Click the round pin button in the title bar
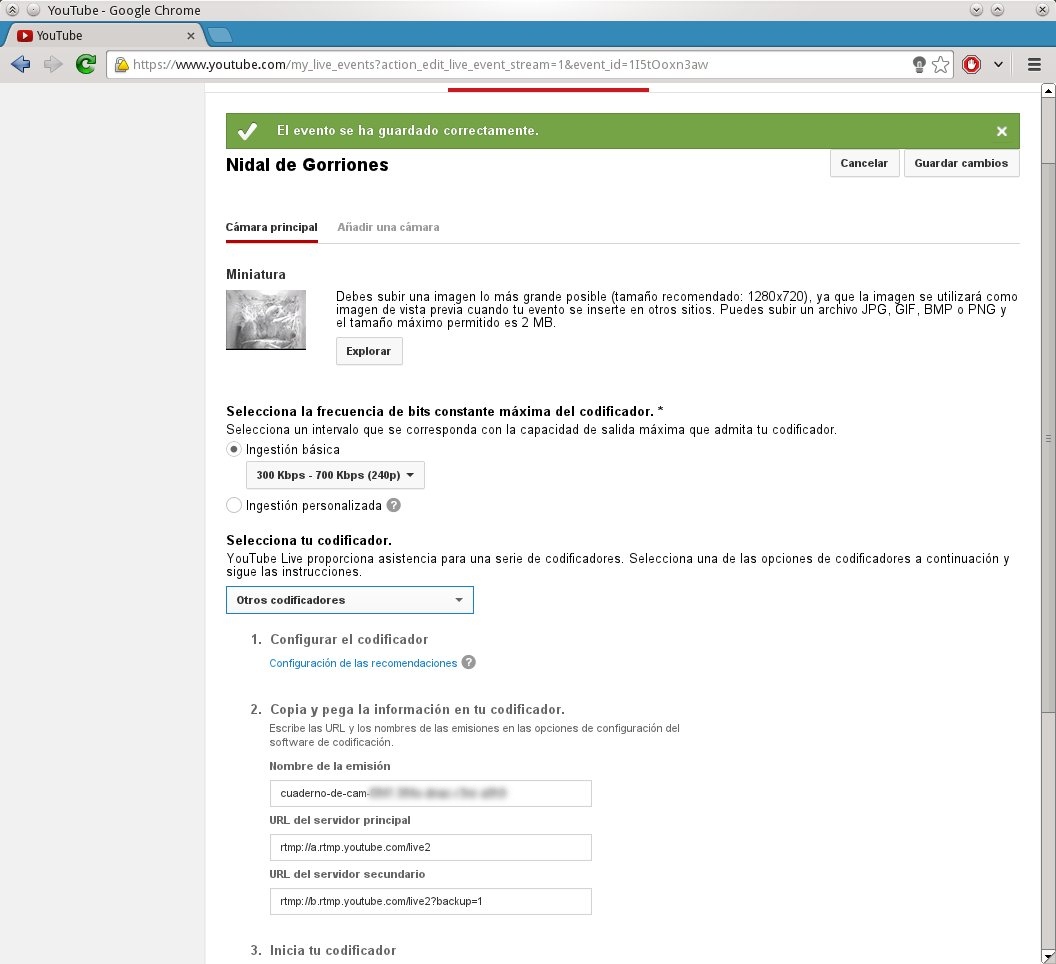Image resolution: width=1056 pixels, height=964 pixels. tap(33, 9)
